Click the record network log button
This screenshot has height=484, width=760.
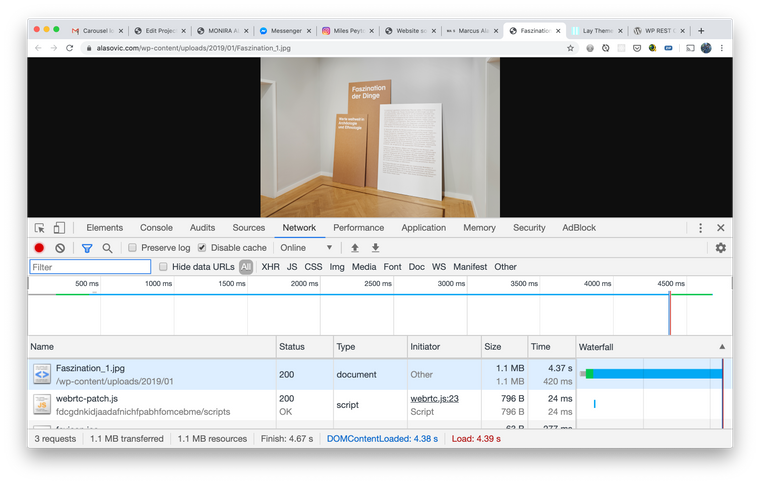click(x=40, y=248)
